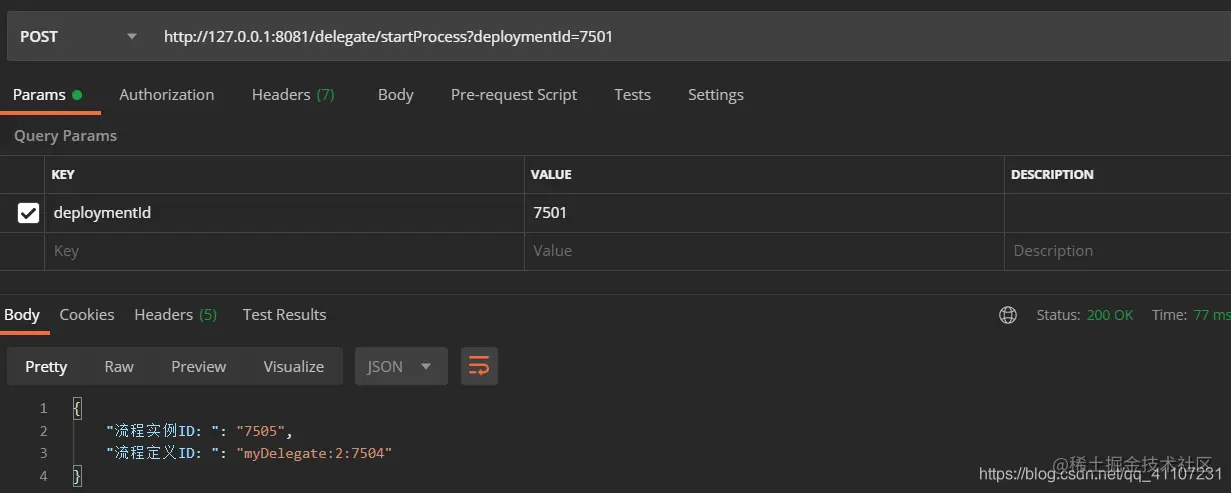
Task: Open the Pre-request Script tab
Action: [514, 94]
